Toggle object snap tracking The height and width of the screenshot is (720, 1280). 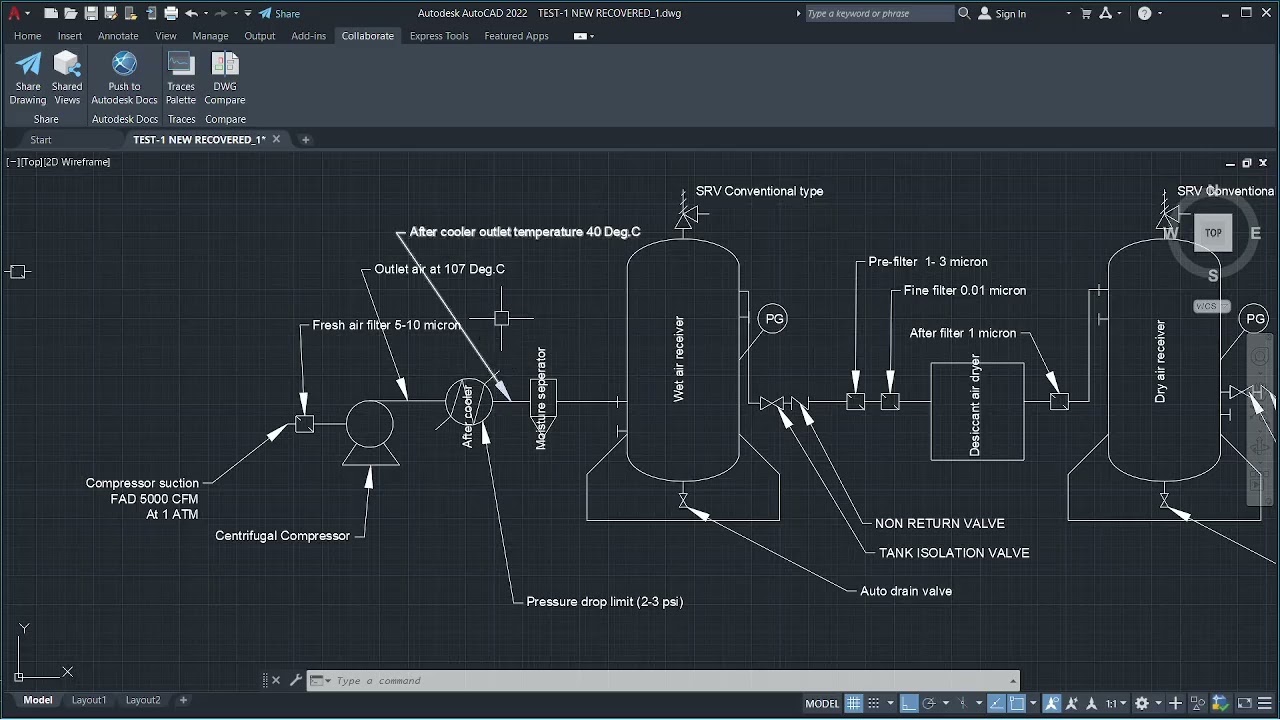[x=996, y=704]
